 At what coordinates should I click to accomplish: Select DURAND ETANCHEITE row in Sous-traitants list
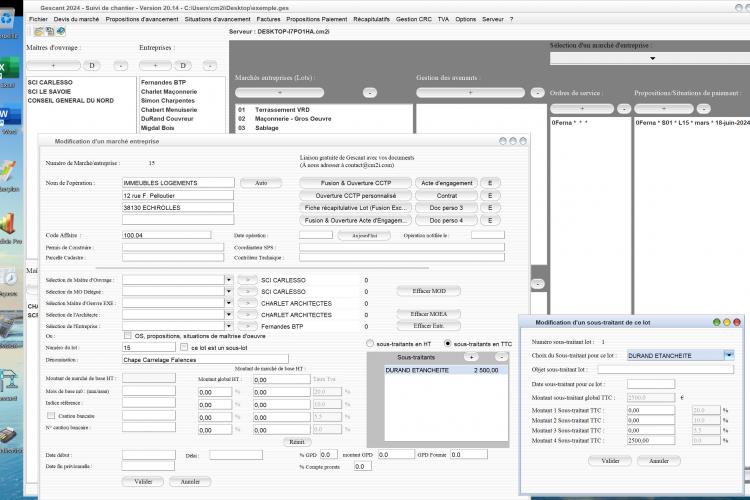coord(446,370)
